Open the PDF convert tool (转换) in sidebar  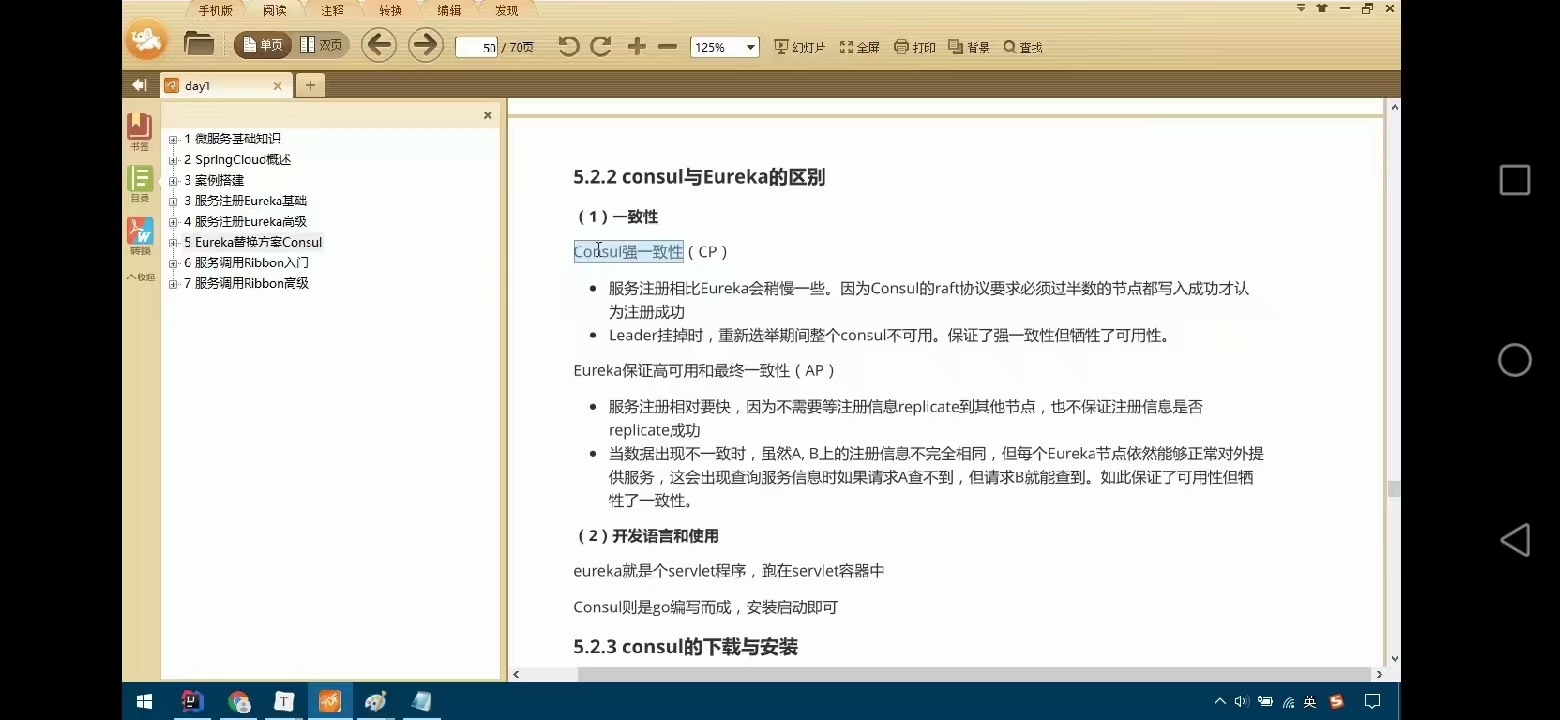140,237
